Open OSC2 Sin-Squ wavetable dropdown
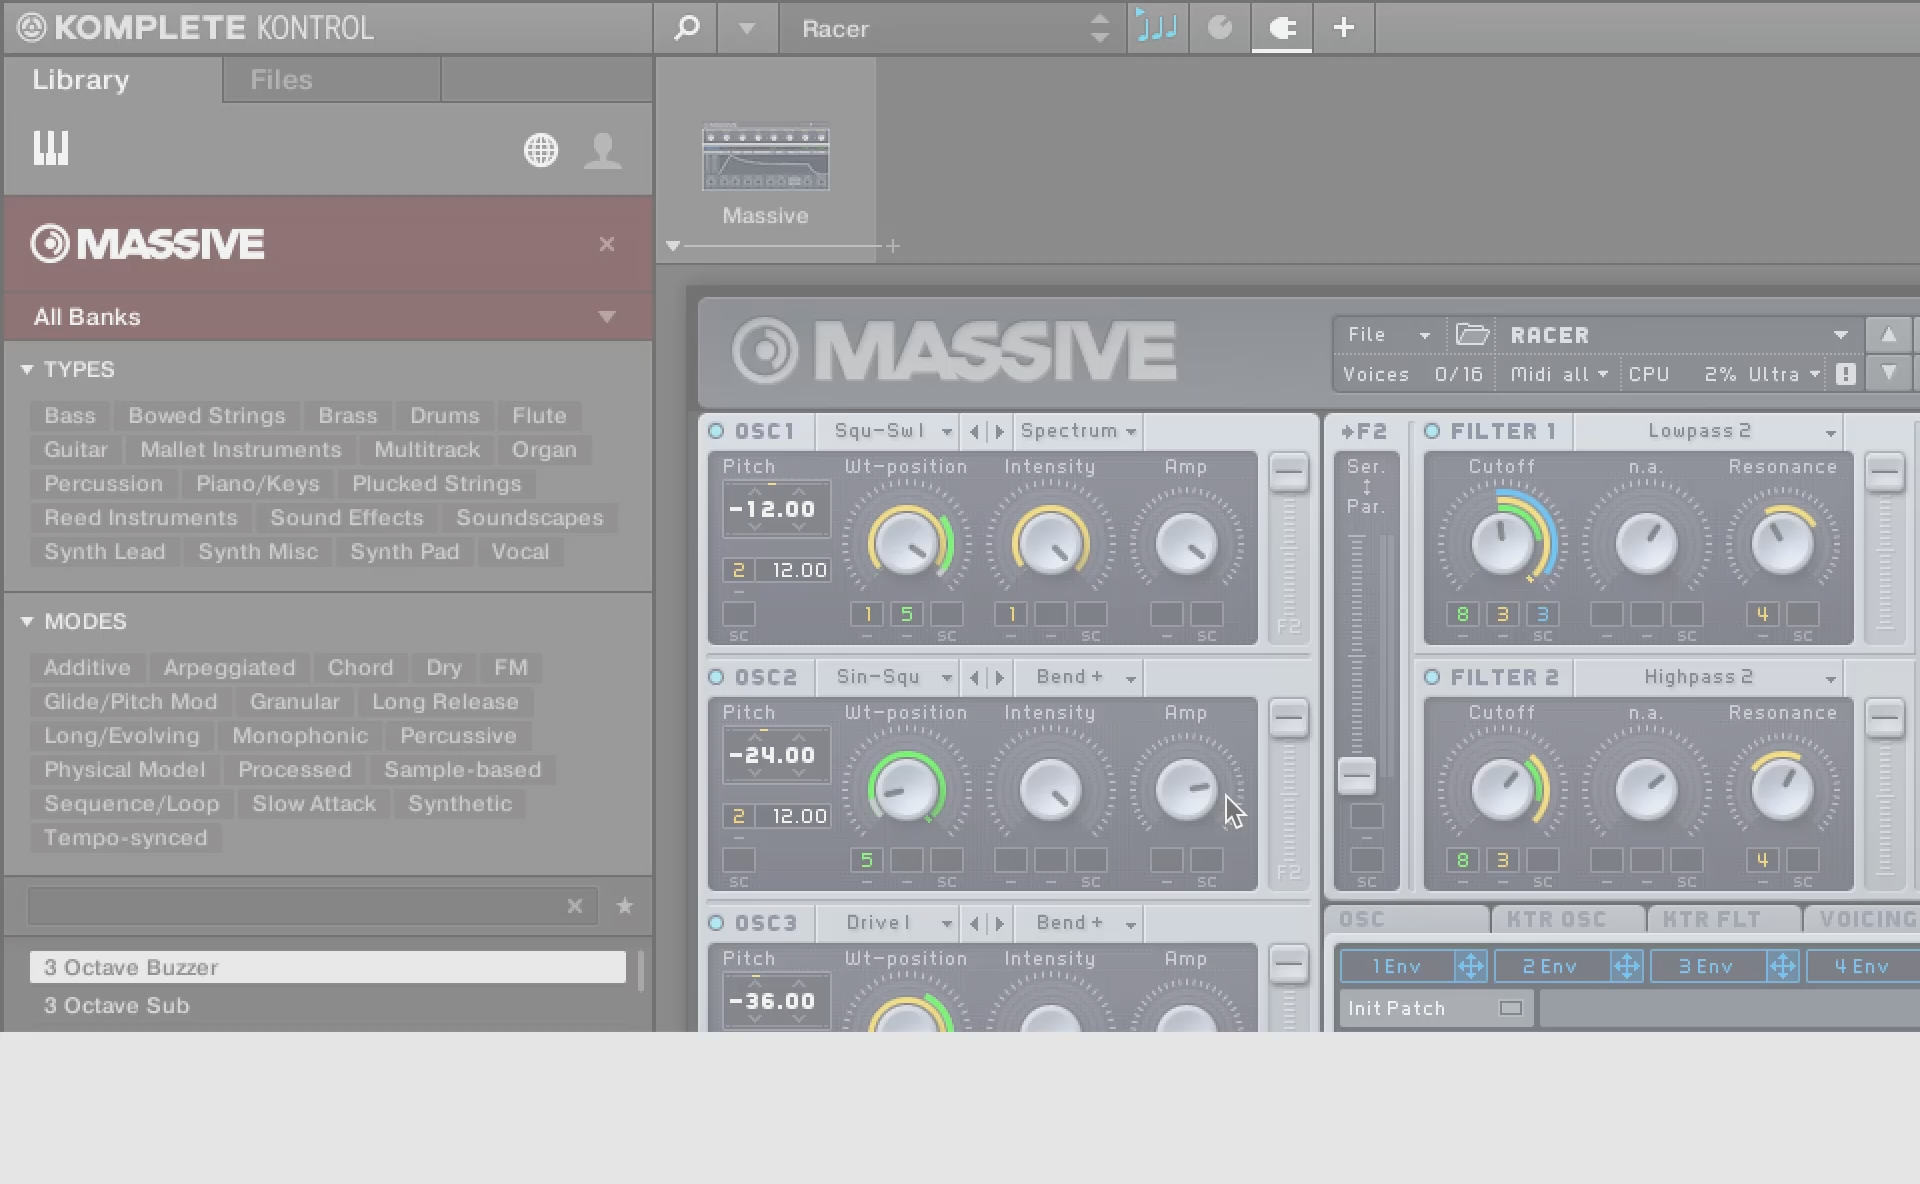This screenshot has height=1184, width=1920. [888, 677]
